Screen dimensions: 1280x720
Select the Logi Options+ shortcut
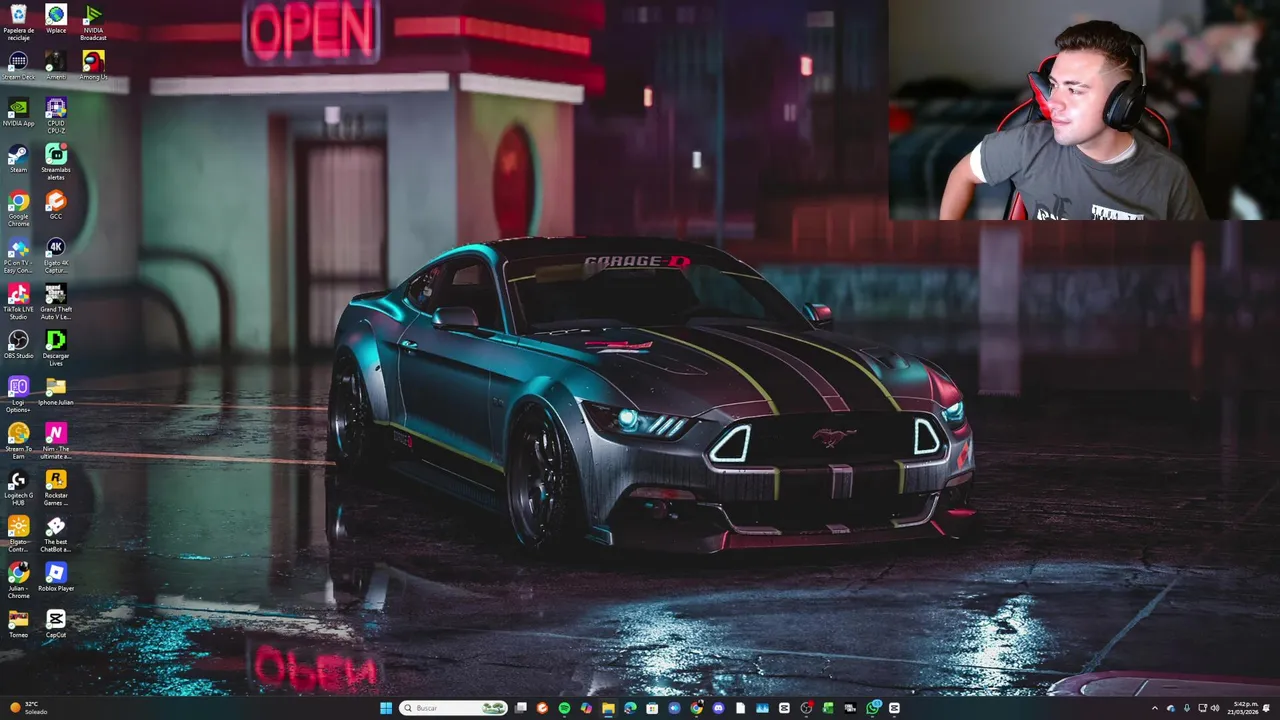point(18,394)
